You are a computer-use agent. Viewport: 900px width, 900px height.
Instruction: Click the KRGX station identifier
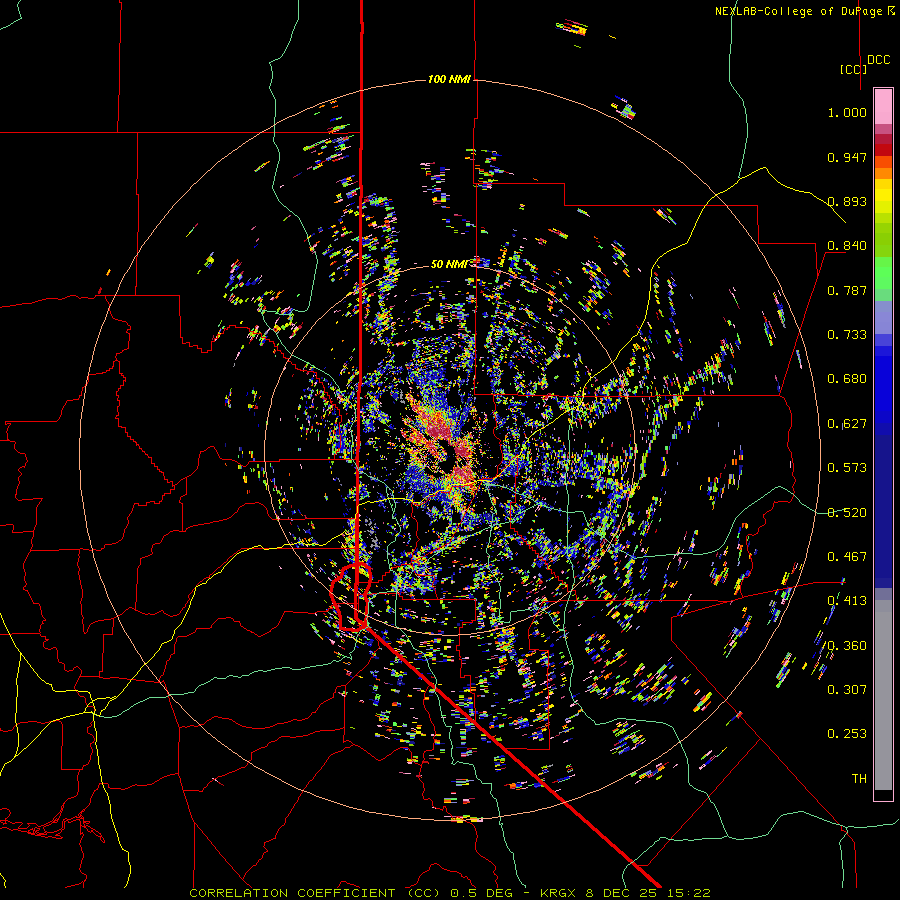pyautogui.click(x=560, y=893)
